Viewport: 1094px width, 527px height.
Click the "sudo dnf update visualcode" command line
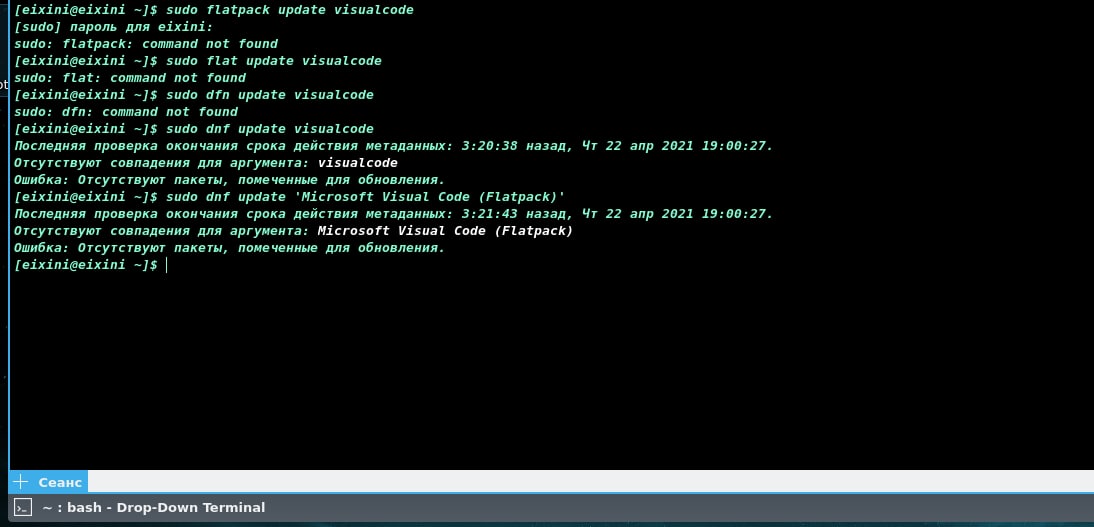point(193,128)
